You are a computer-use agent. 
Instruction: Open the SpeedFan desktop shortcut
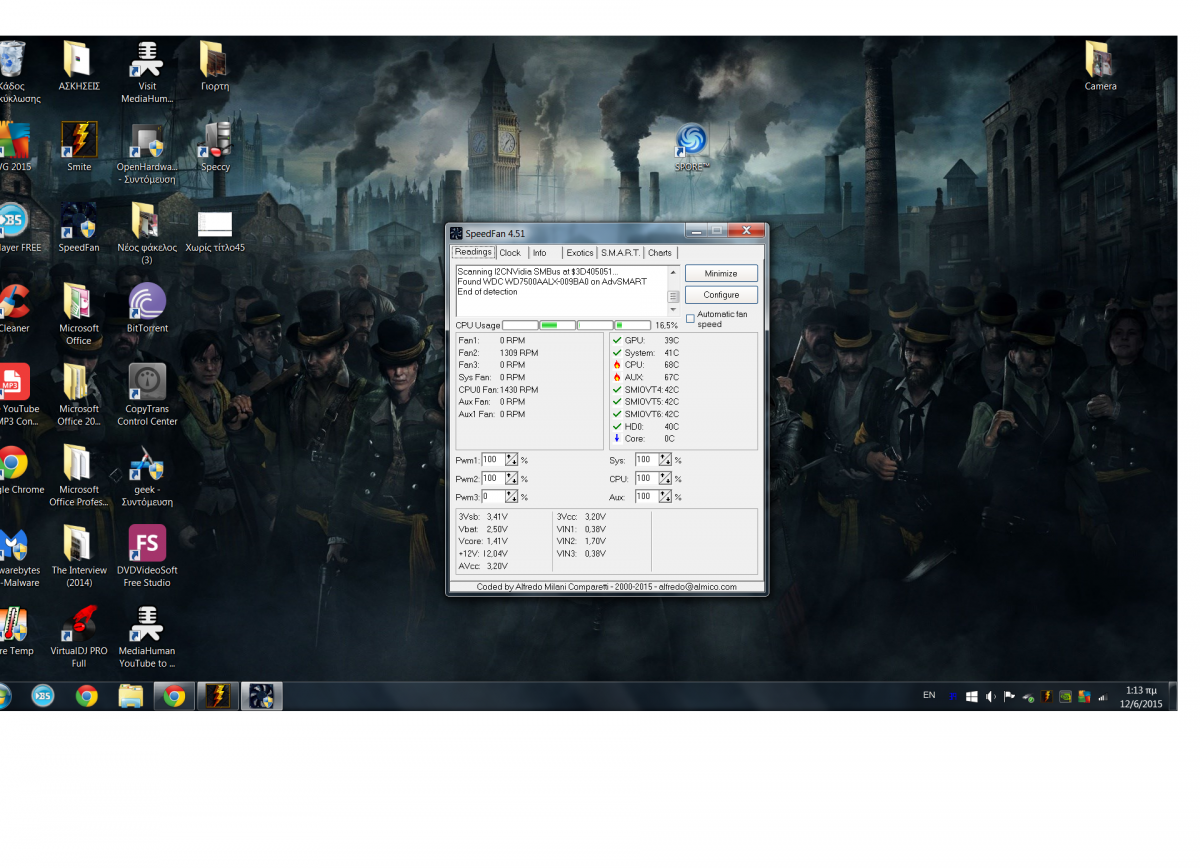[x=79, y=227]
